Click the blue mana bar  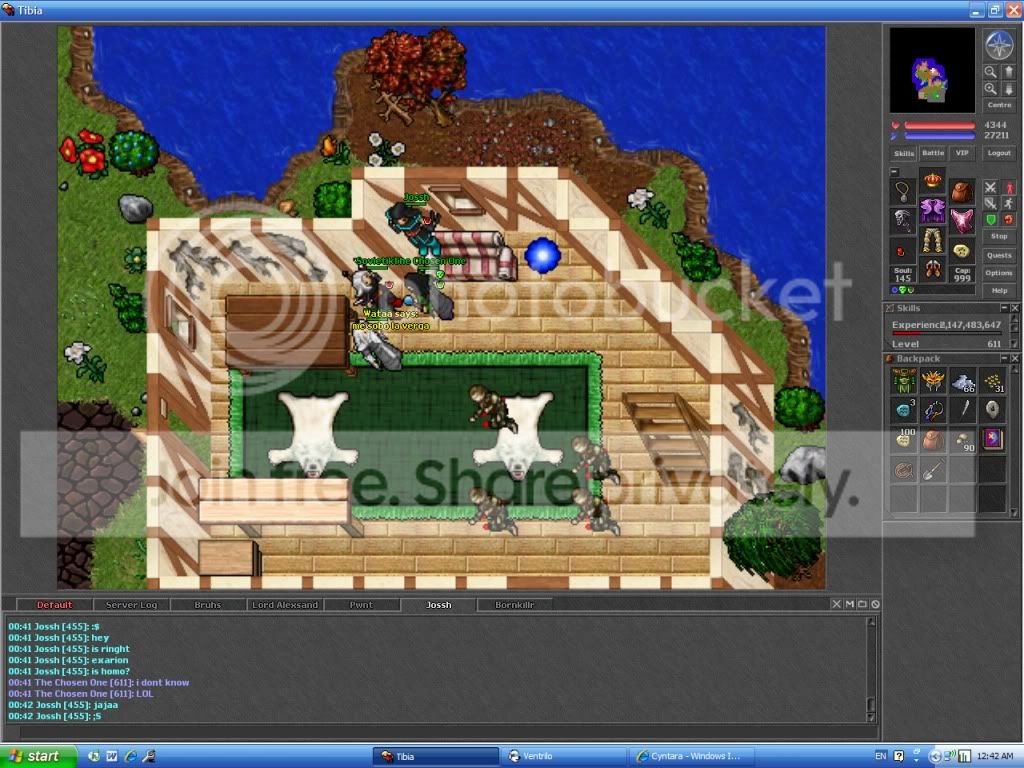939,136
